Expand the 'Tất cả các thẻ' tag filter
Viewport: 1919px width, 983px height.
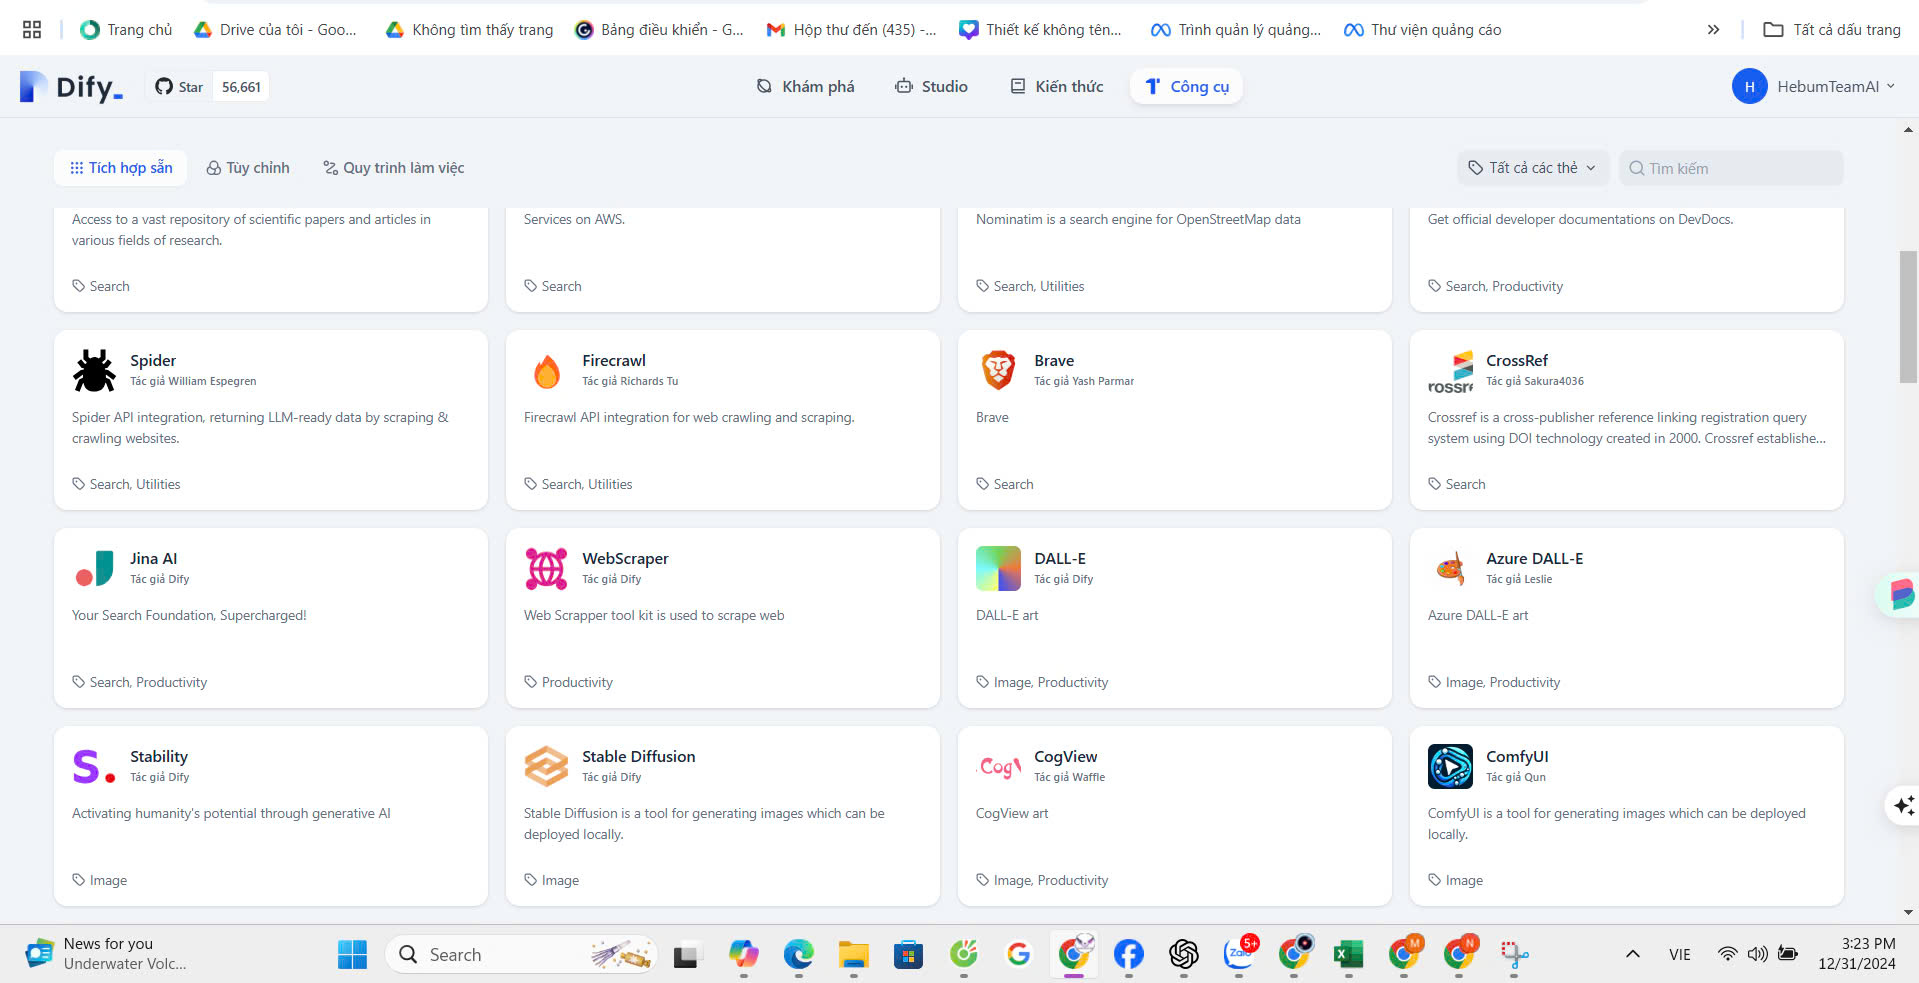point(1532,168)
